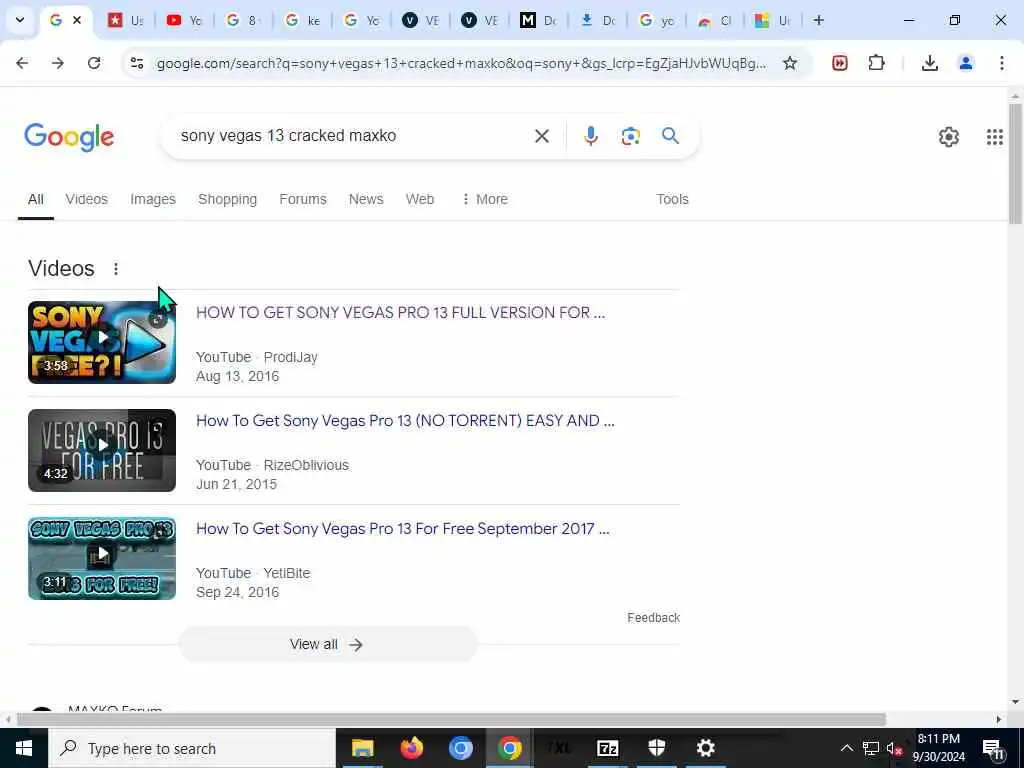The height and width of the screenshot is (768, 1024).
Task: Go forward to next page
Action: [58, 63]
